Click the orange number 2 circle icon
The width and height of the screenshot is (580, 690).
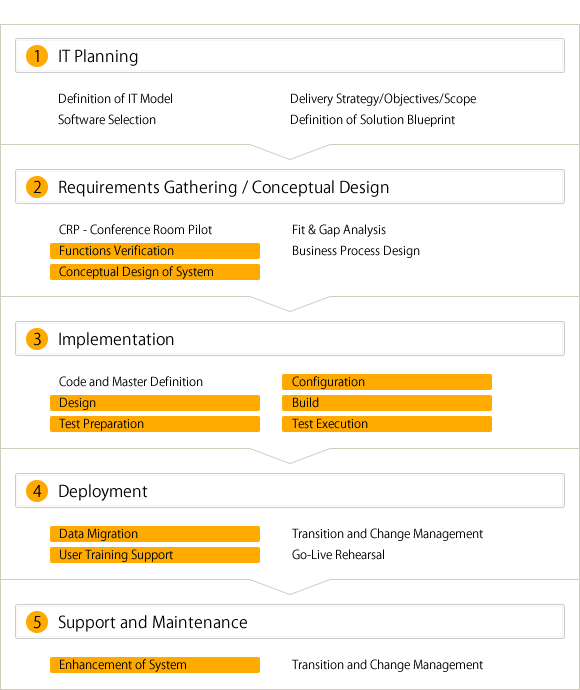coord(37,187)
